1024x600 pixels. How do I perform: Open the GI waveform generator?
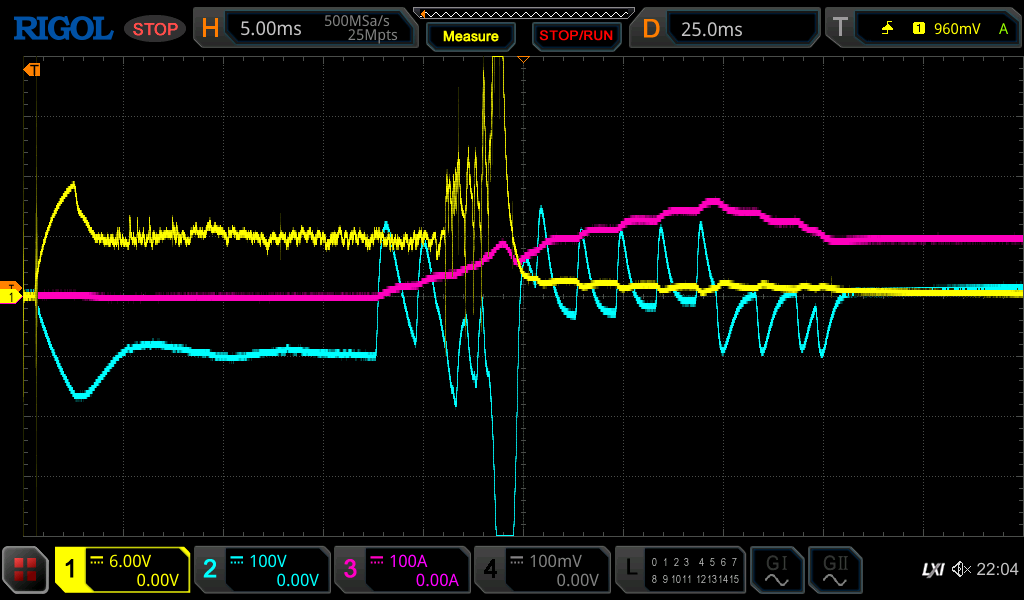pos(776,570)
